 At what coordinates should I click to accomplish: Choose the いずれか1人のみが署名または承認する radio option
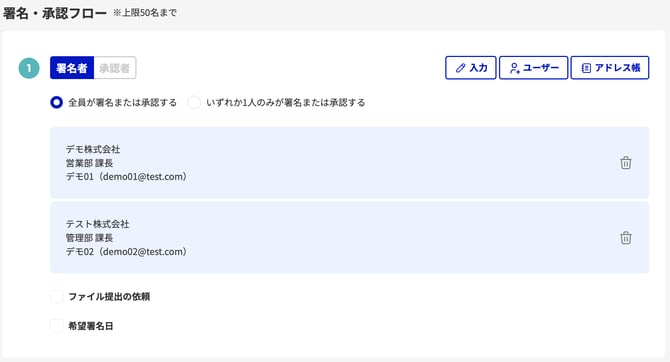194,103
